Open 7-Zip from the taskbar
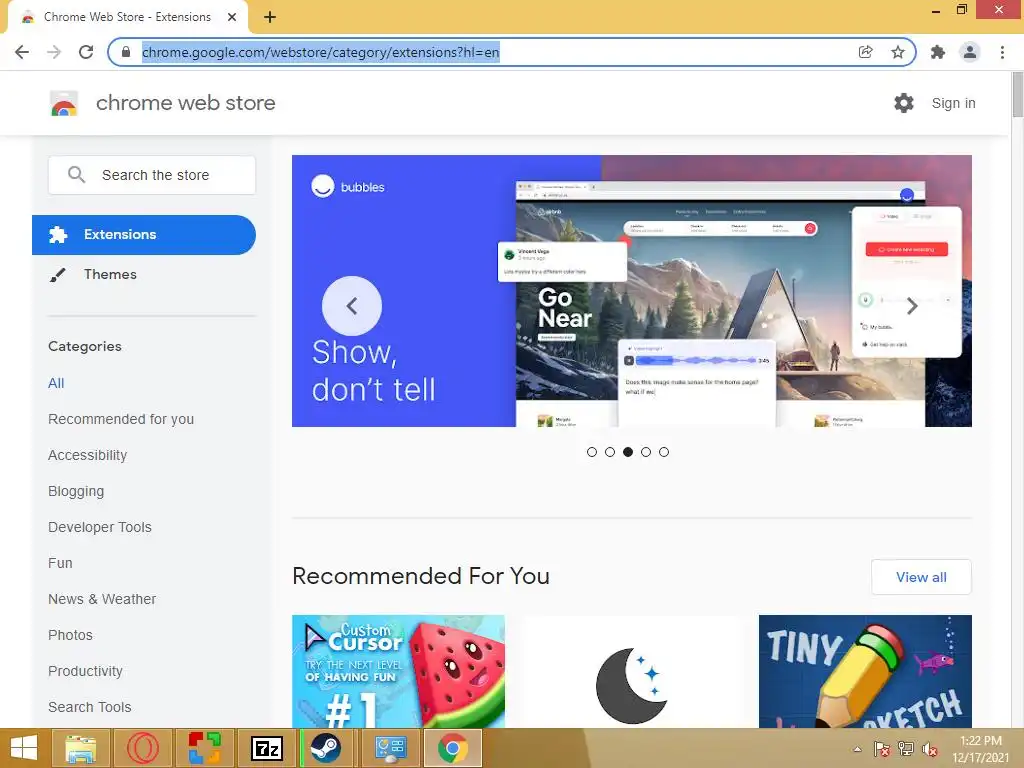 (266, 748)
